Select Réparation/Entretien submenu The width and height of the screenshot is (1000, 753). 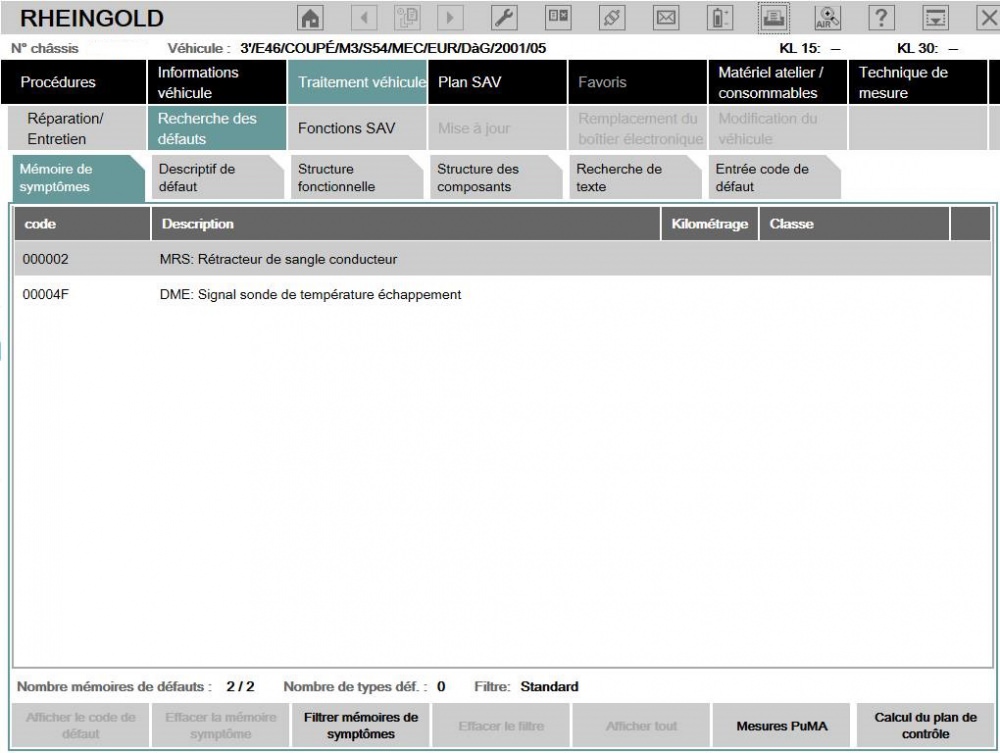click(77, 128)
